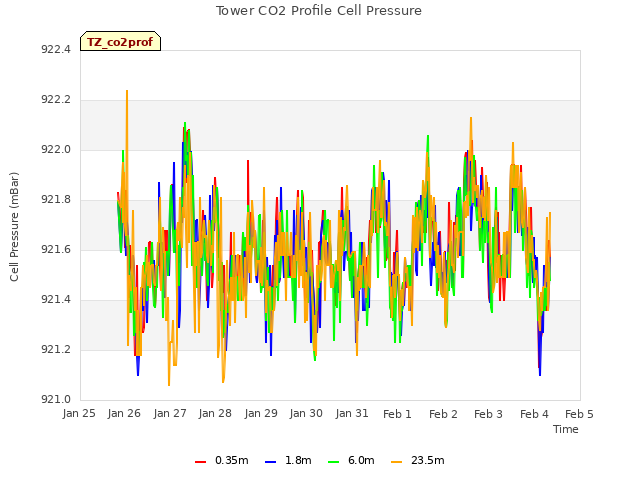Click the Time axis title
The width and height of the screenshot is (640, 480).
click(566, 429)
